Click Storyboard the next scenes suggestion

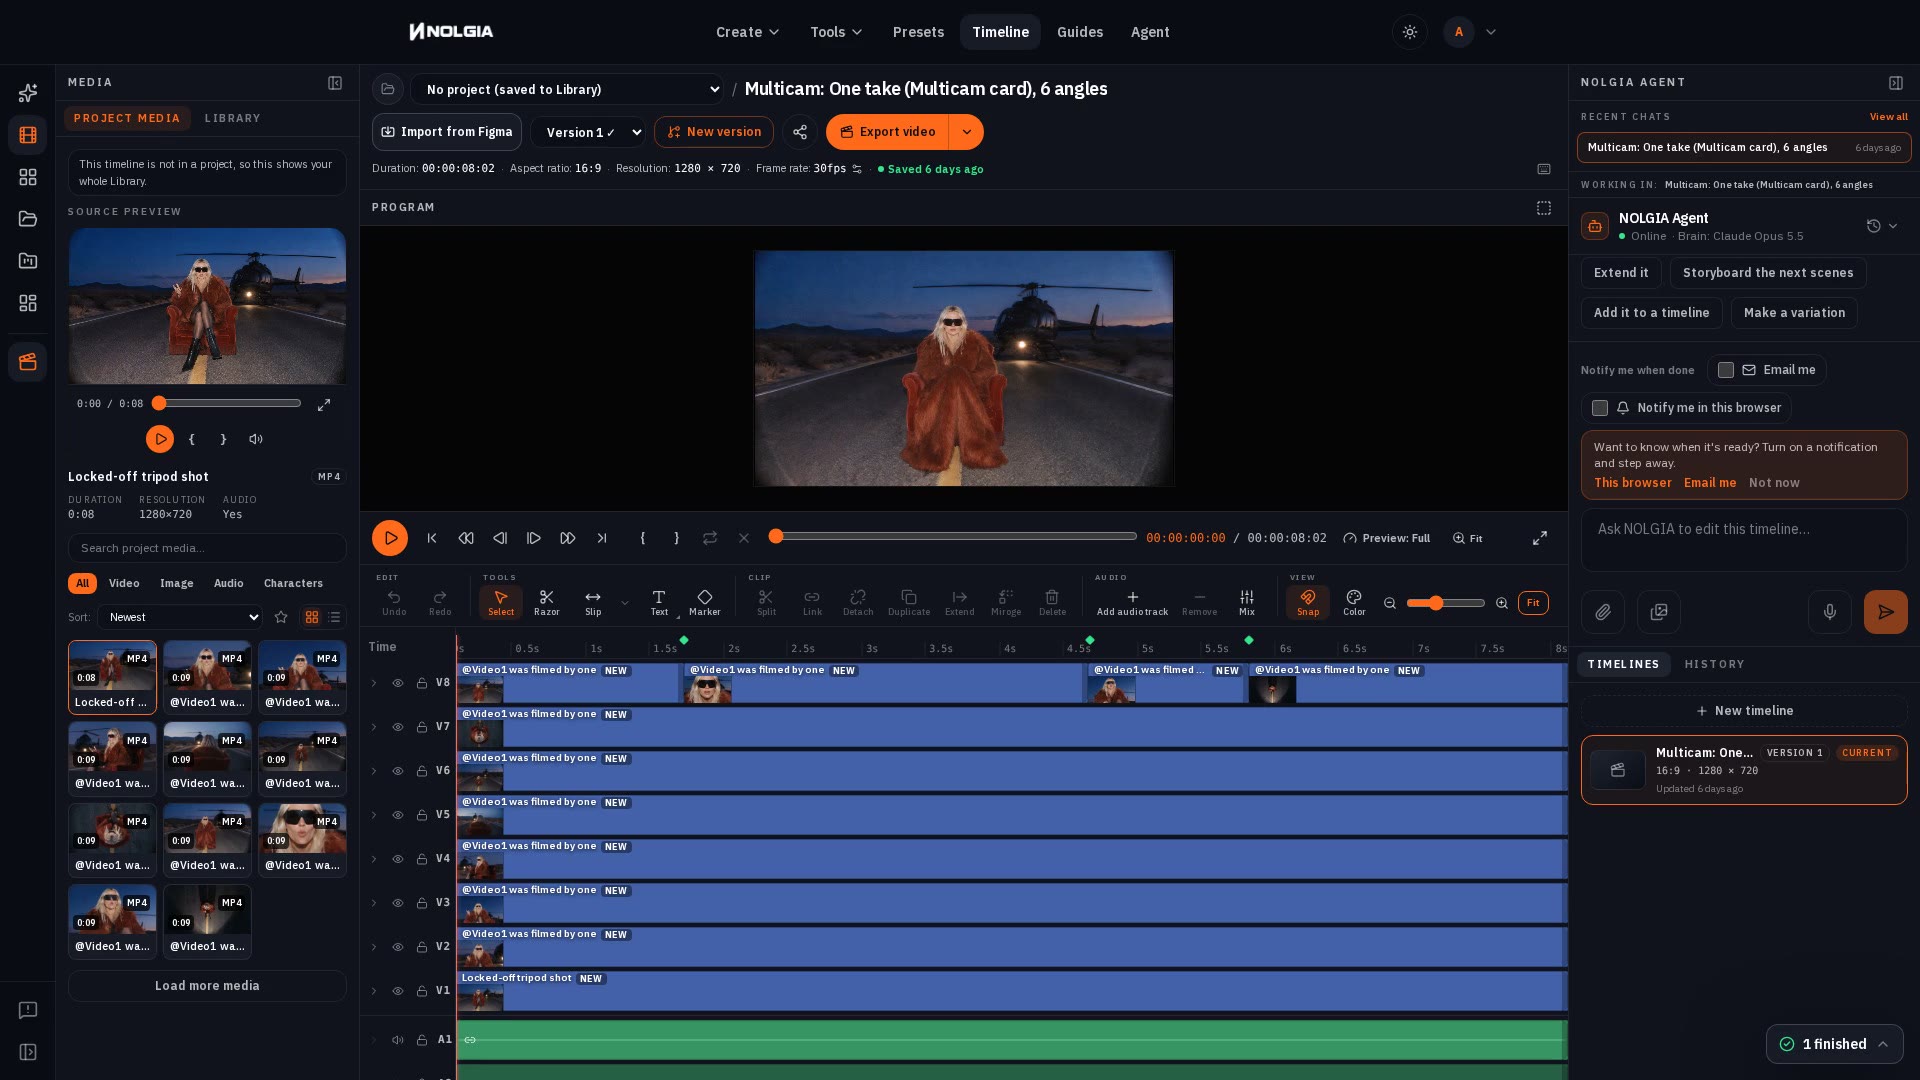pyautogui.click(x=1767, y=273)
